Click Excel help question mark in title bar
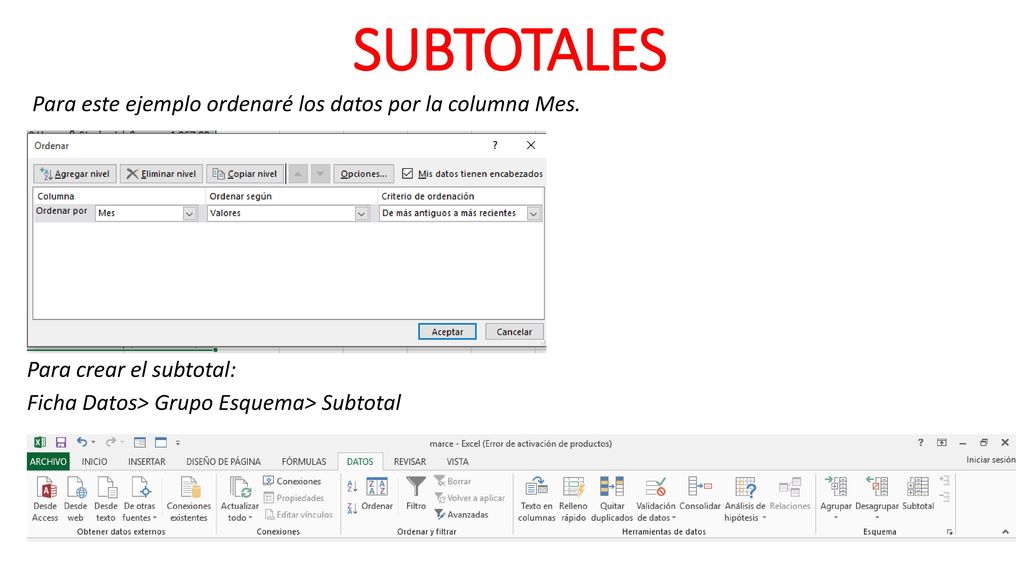 tap(920, 442)
